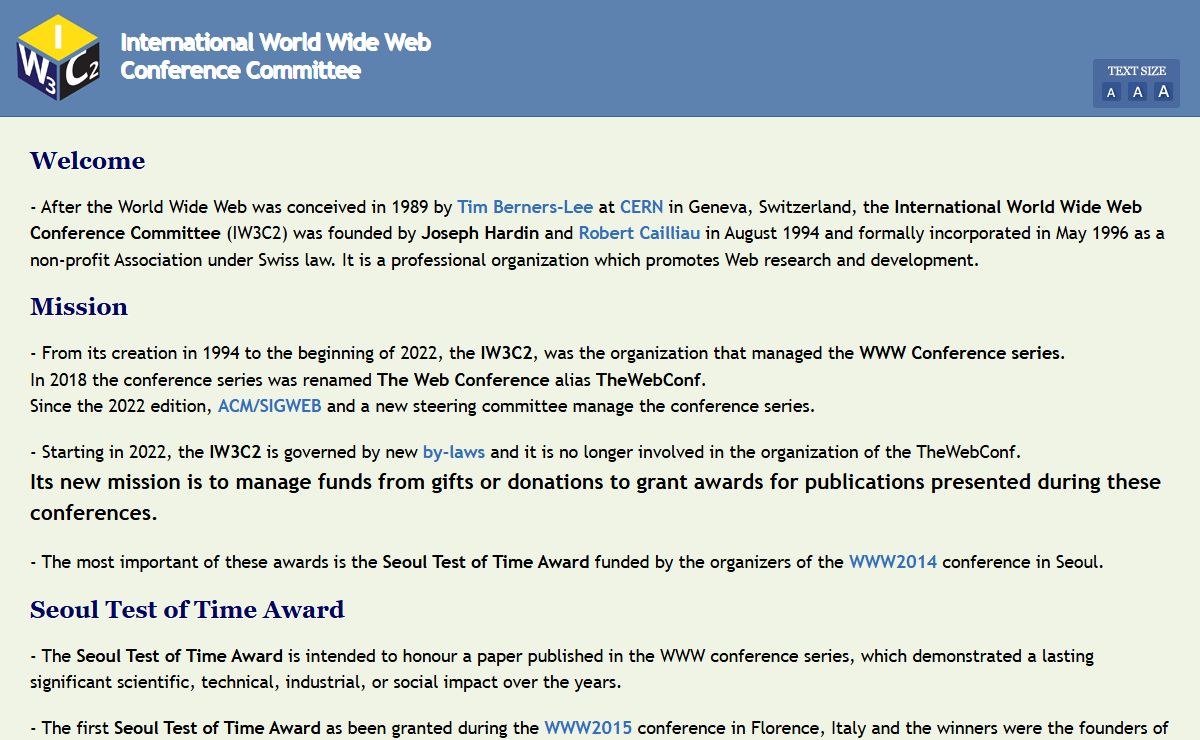This screenshot has height=740, width=1200.
Task: Click the bold text 'Joseph Hardin'
Action: click(482, 233)
